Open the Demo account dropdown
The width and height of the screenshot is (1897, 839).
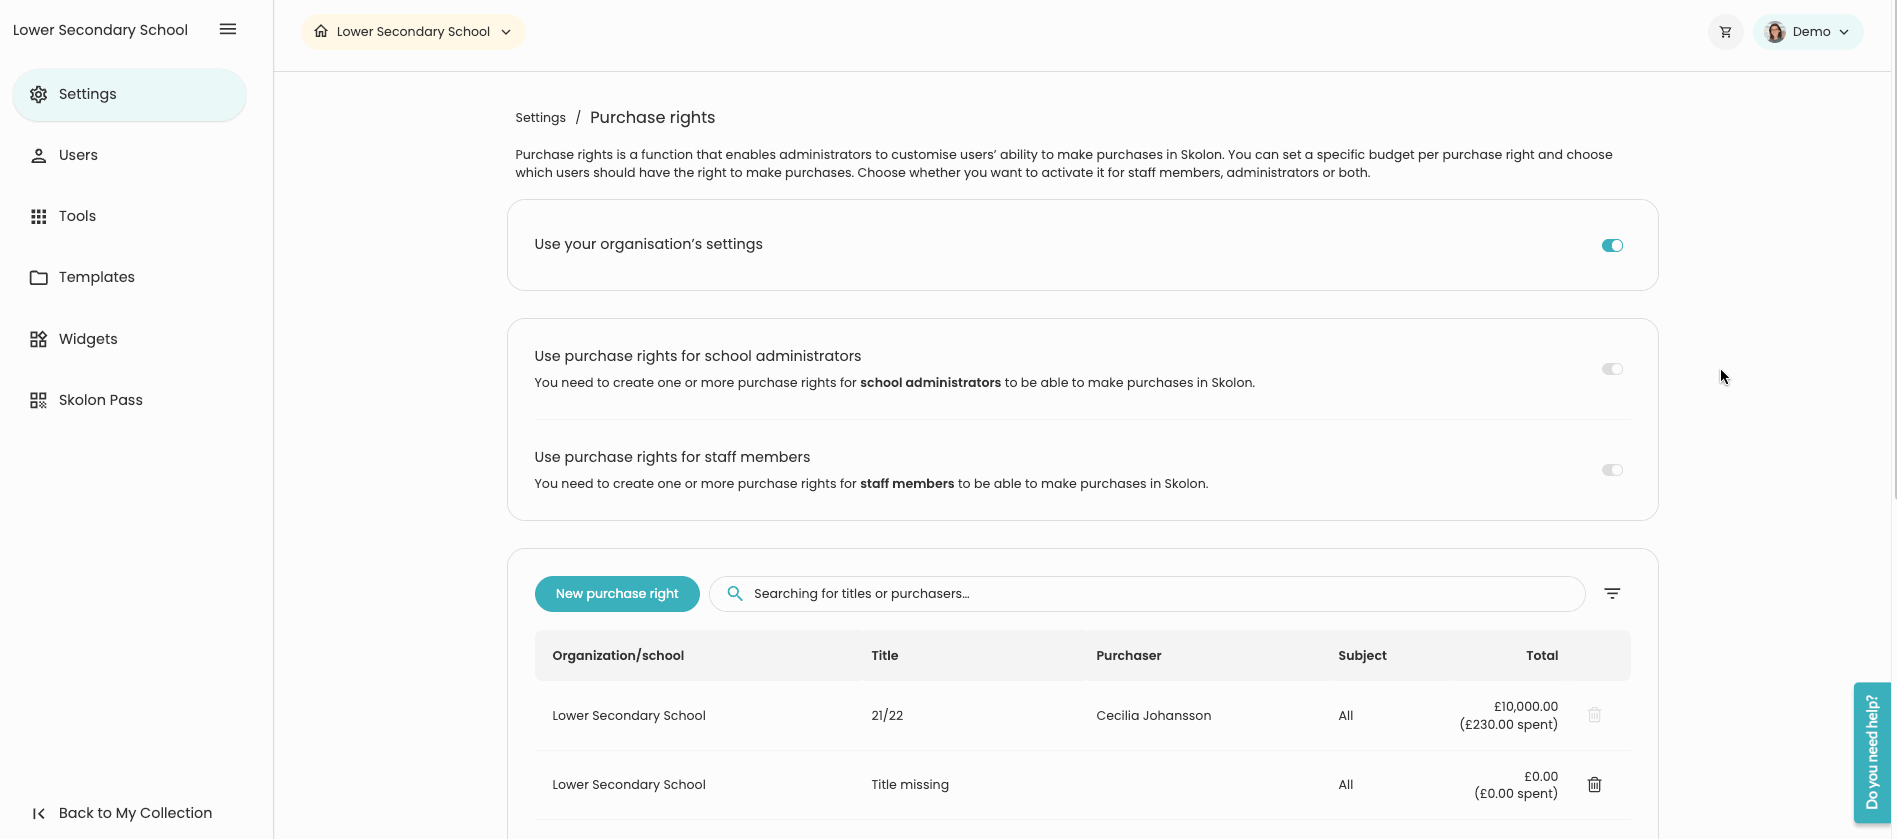tap(1843, 32)
